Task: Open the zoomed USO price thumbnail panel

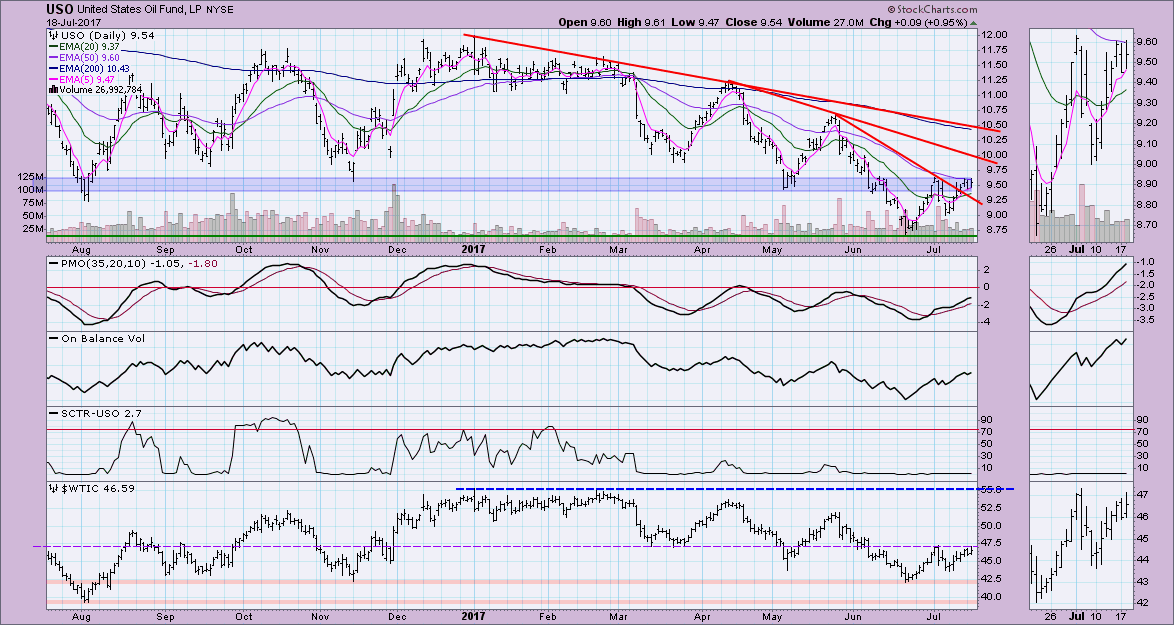Action: coord(1080,134)
